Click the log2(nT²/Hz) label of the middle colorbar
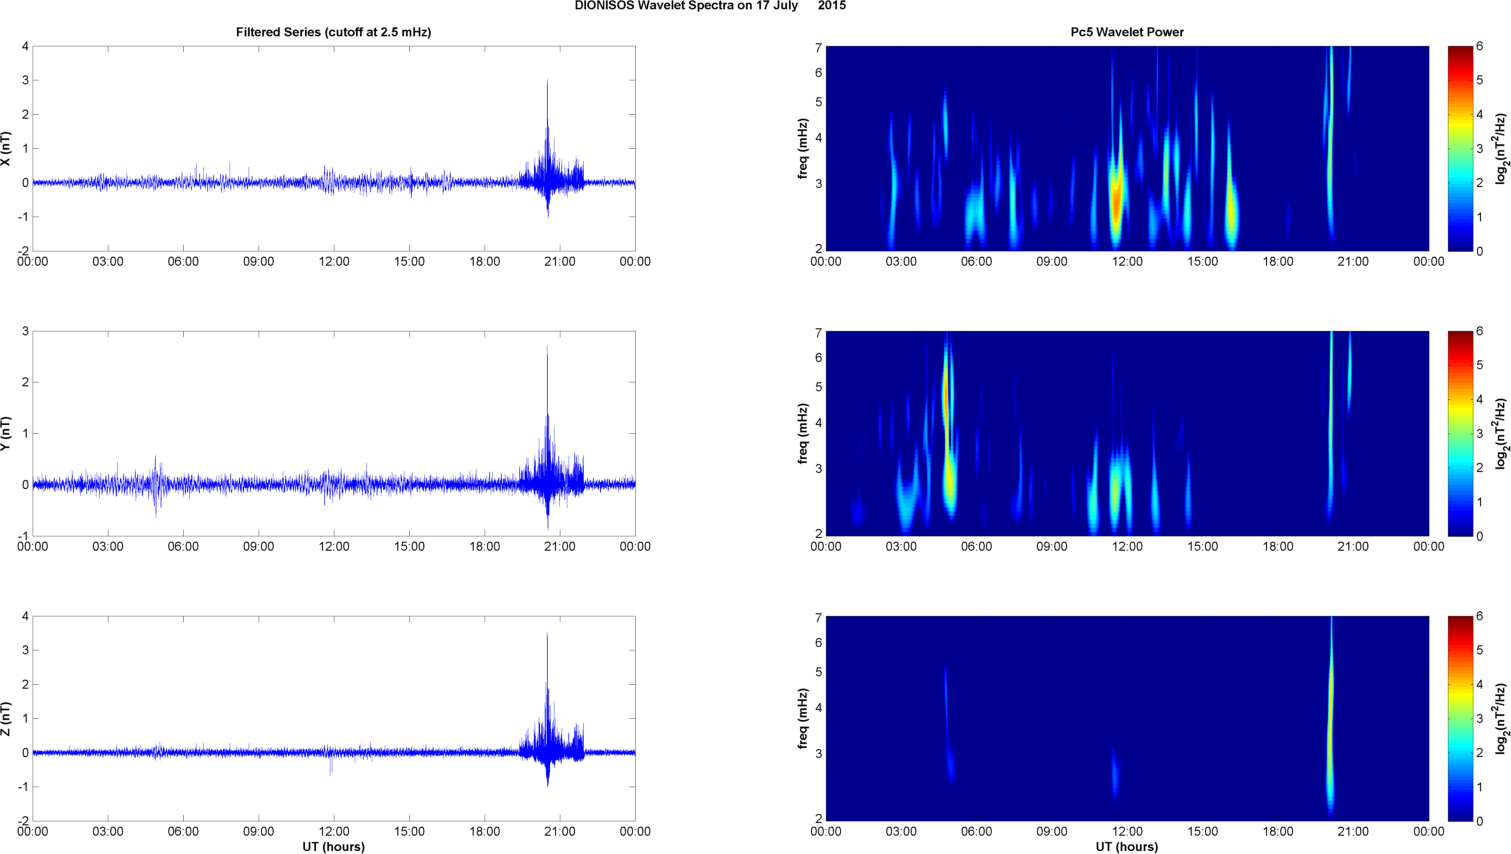The image size is (1511, 854). (1502, 433)
